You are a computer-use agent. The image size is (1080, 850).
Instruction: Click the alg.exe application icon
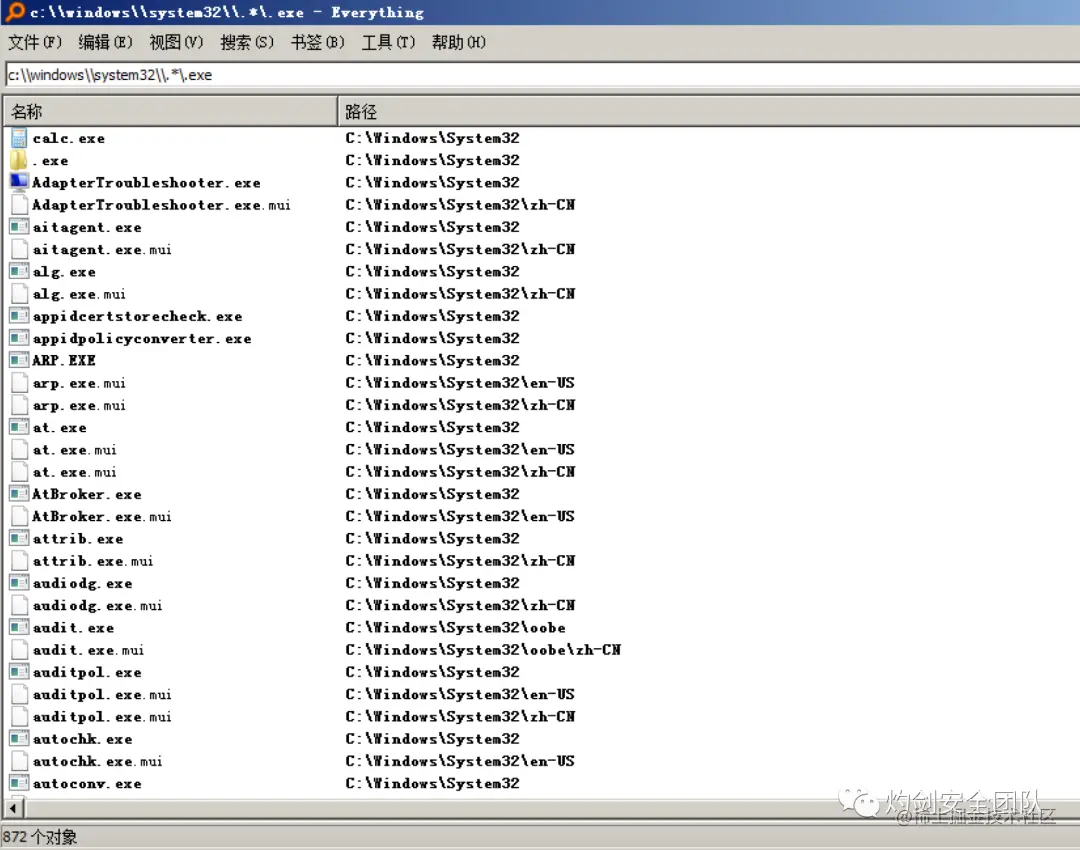pos(19,271)
